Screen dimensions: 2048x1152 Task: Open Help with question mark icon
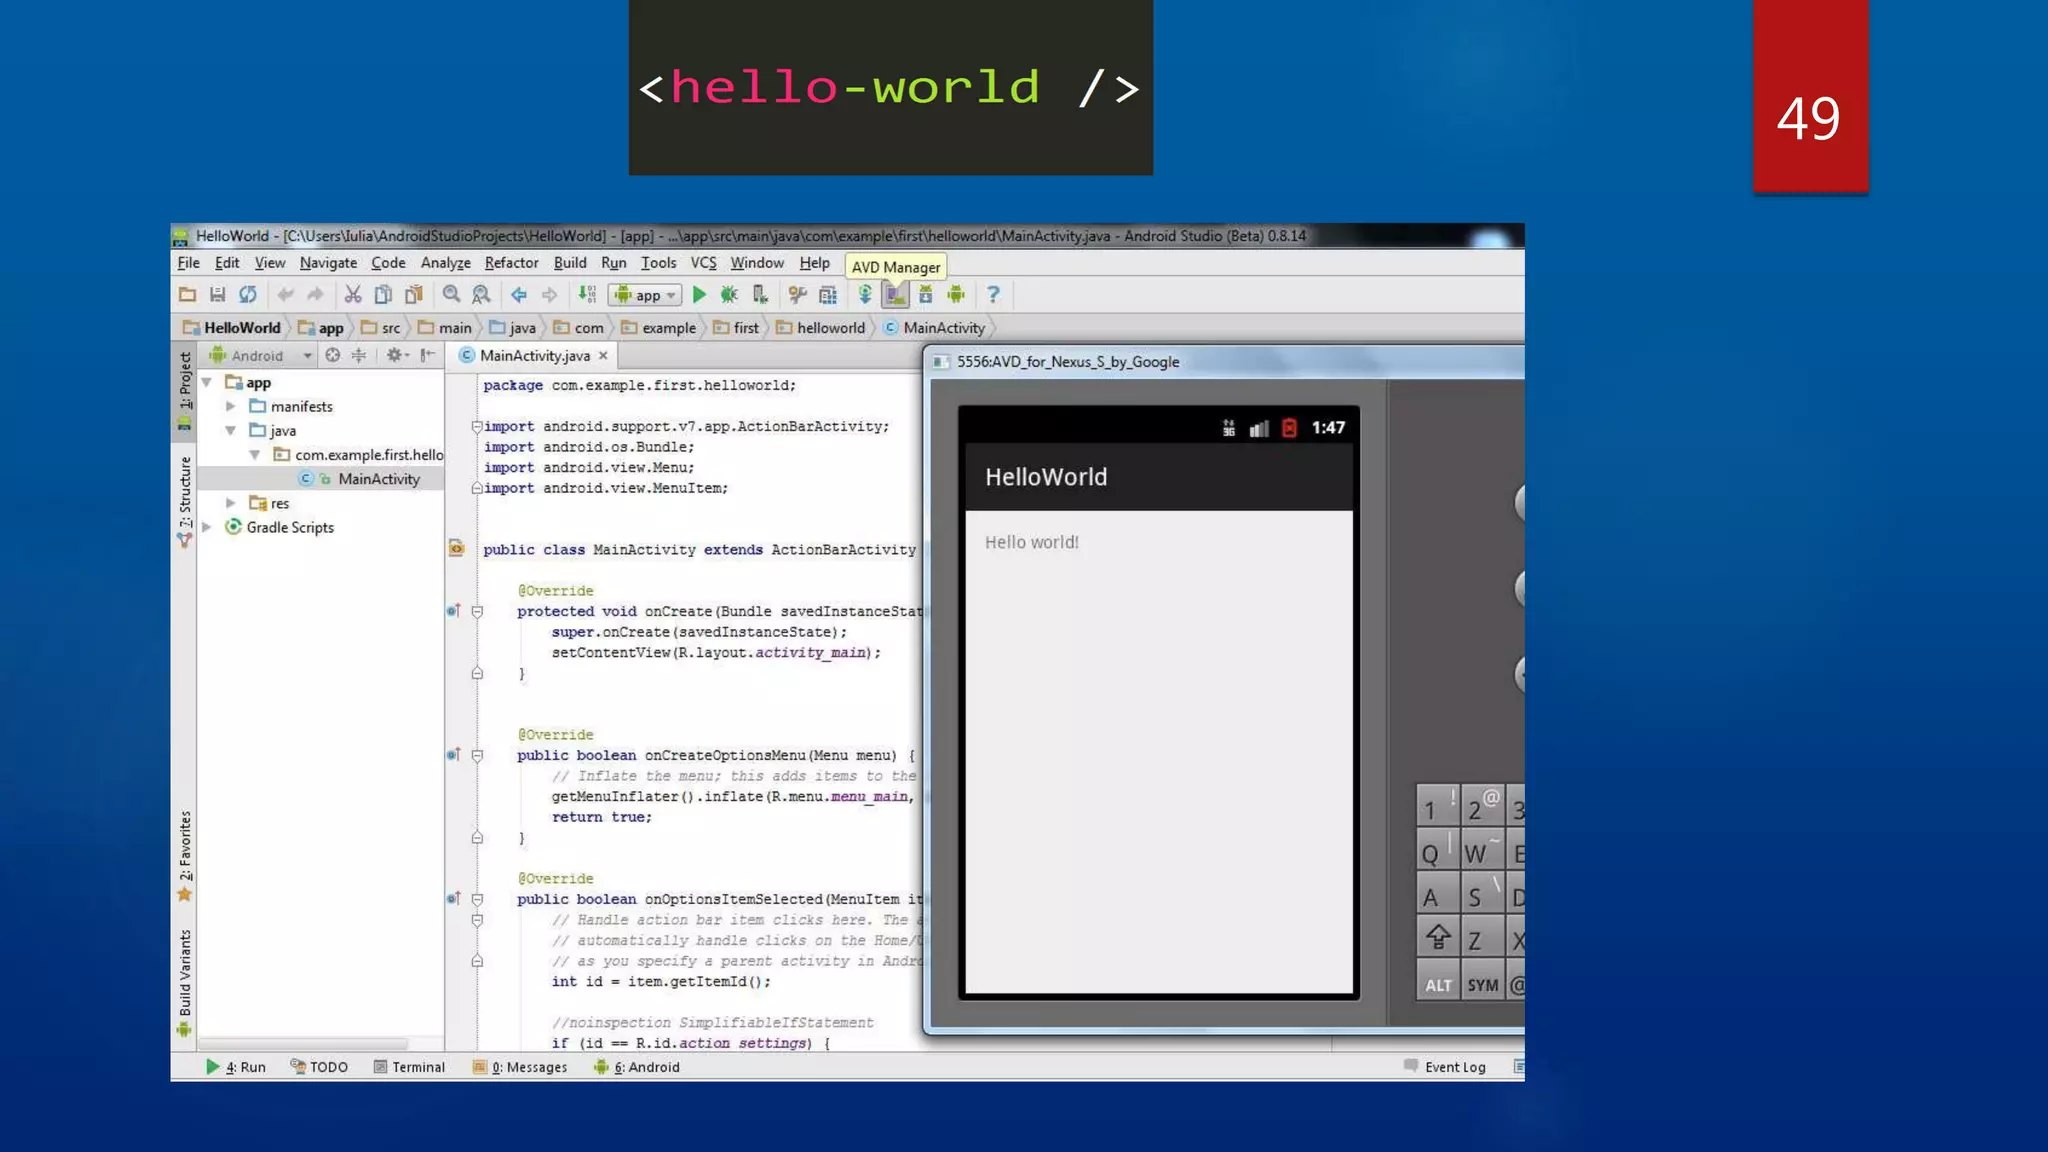coord(993,295)
